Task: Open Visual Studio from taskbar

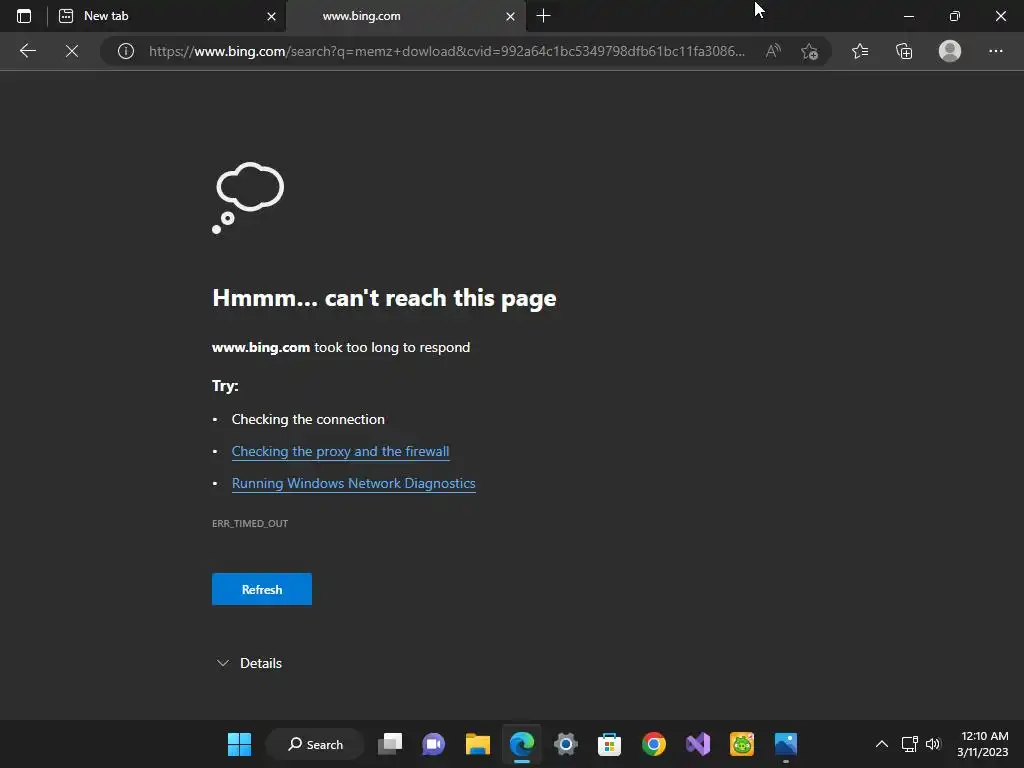Action: [697, 744]
